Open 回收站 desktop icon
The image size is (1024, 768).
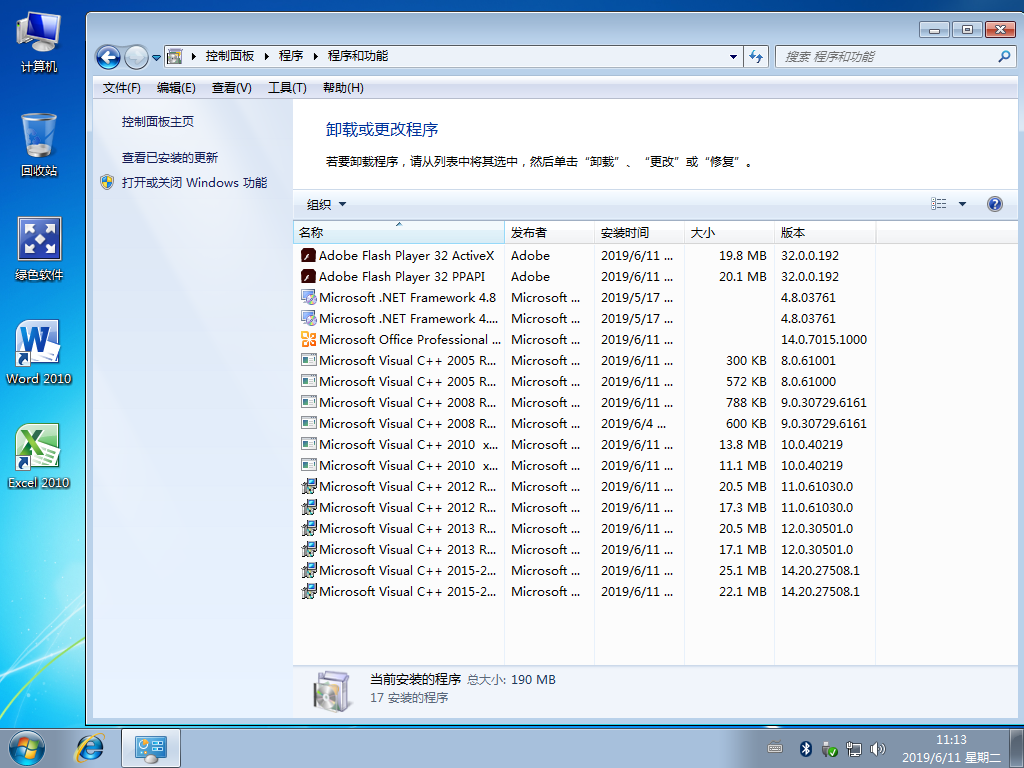(39, 145)
